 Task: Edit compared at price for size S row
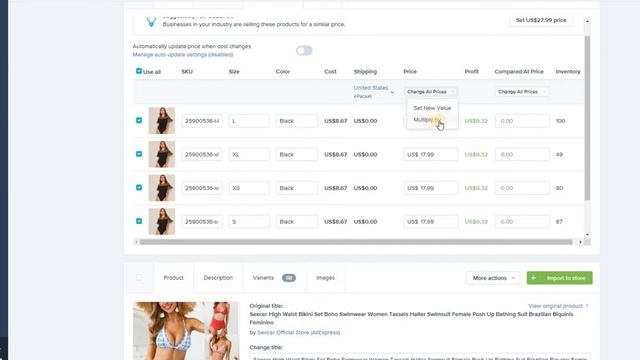pyautogui.click(x=522, y=221)
